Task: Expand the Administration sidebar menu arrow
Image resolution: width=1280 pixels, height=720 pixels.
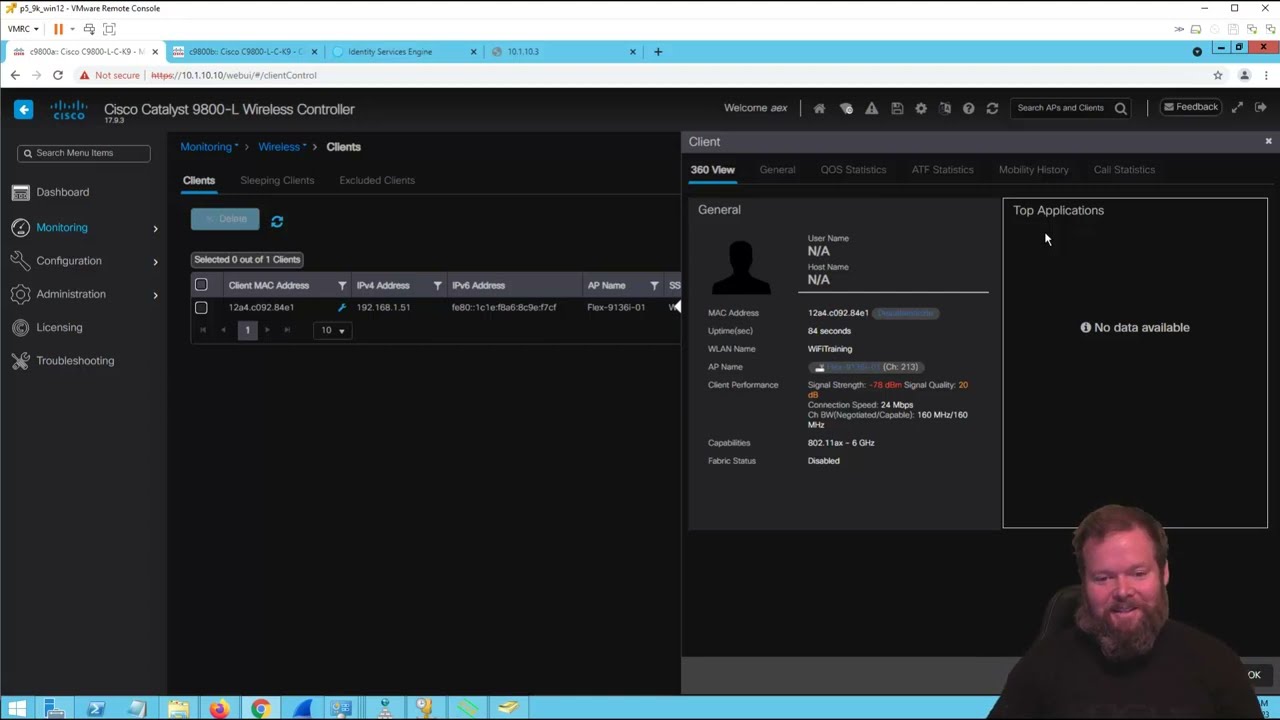Action: tap(155, 295)
